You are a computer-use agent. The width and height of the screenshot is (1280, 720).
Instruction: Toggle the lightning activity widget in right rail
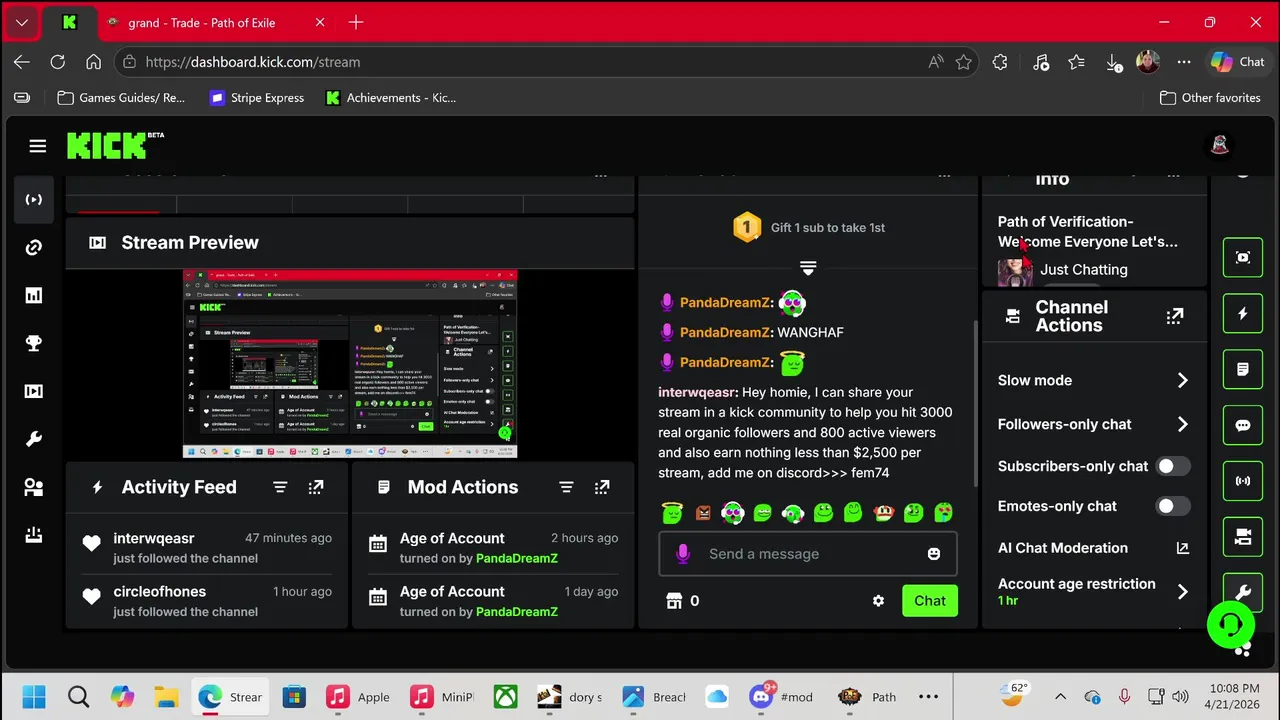pyautogui.click(x=1243, y=313)
